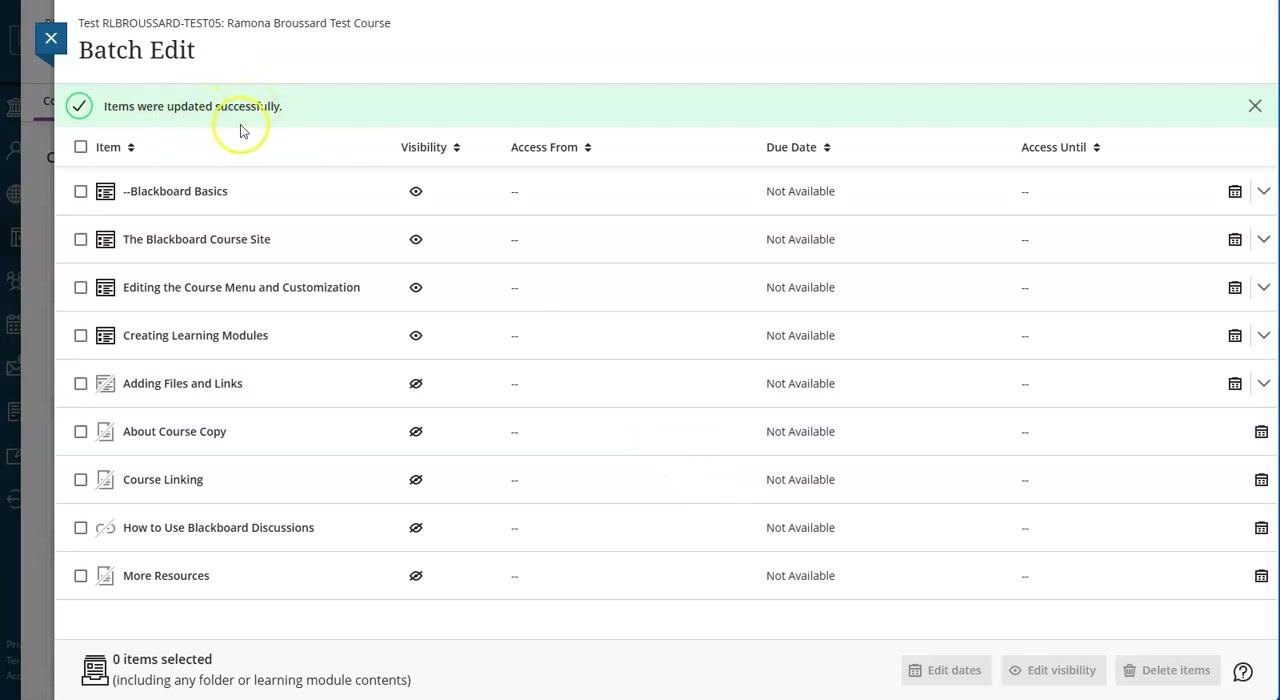Toggle visibility eye for The Blackboard Course Site

[416, 239]
